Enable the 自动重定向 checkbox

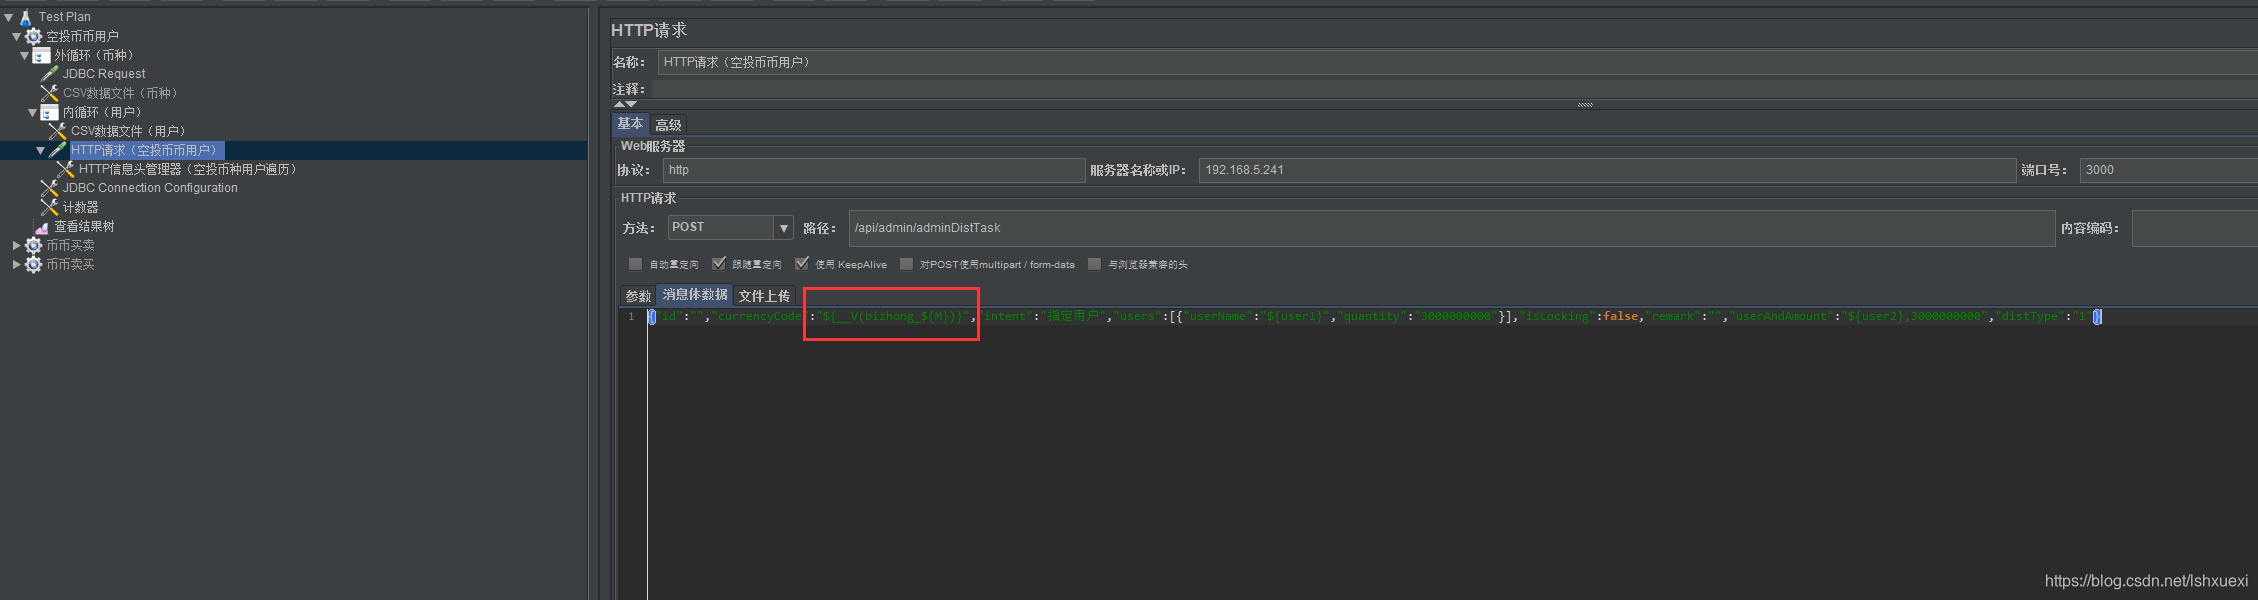tap(635, 264)
